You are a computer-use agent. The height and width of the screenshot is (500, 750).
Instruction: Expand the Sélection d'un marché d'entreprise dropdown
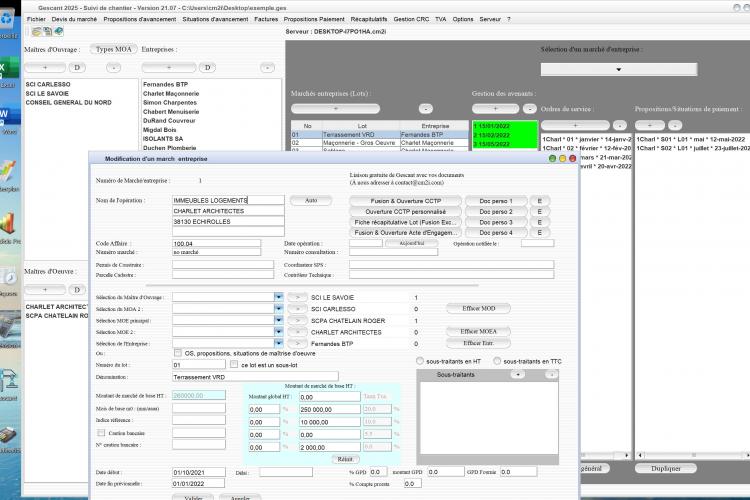click(x=618, y=69)
